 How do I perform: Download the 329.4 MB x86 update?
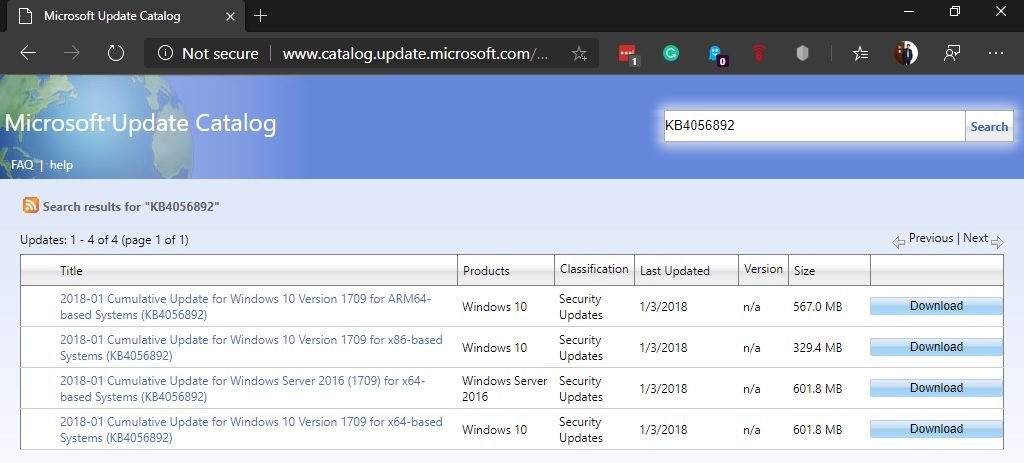tap(936, 347)
